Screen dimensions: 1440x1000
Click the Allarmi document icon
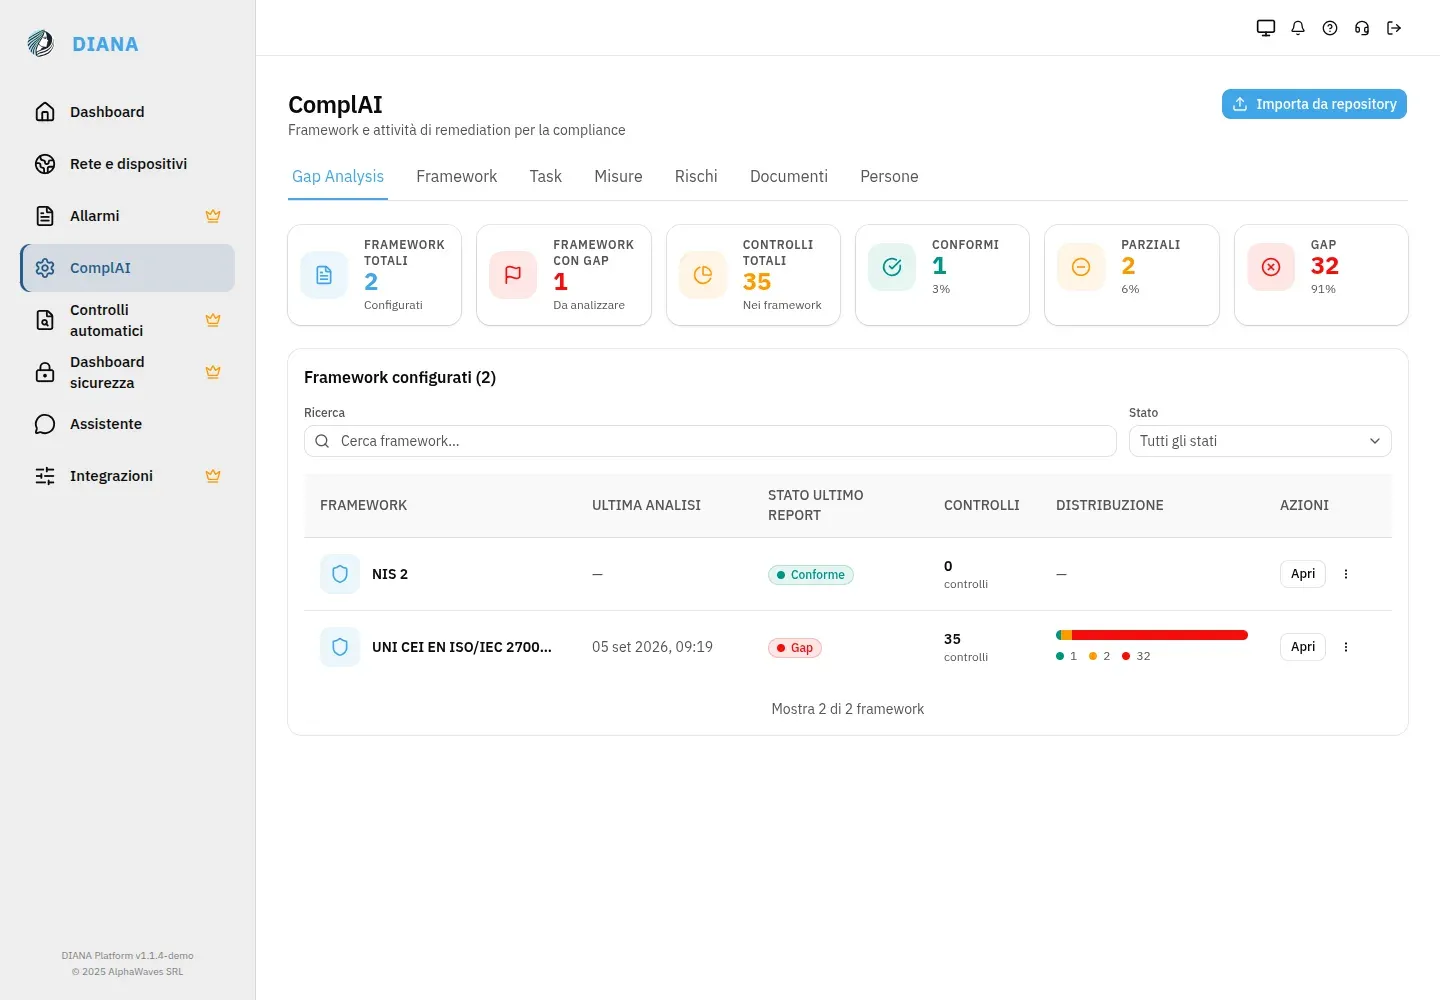point(45,216)
